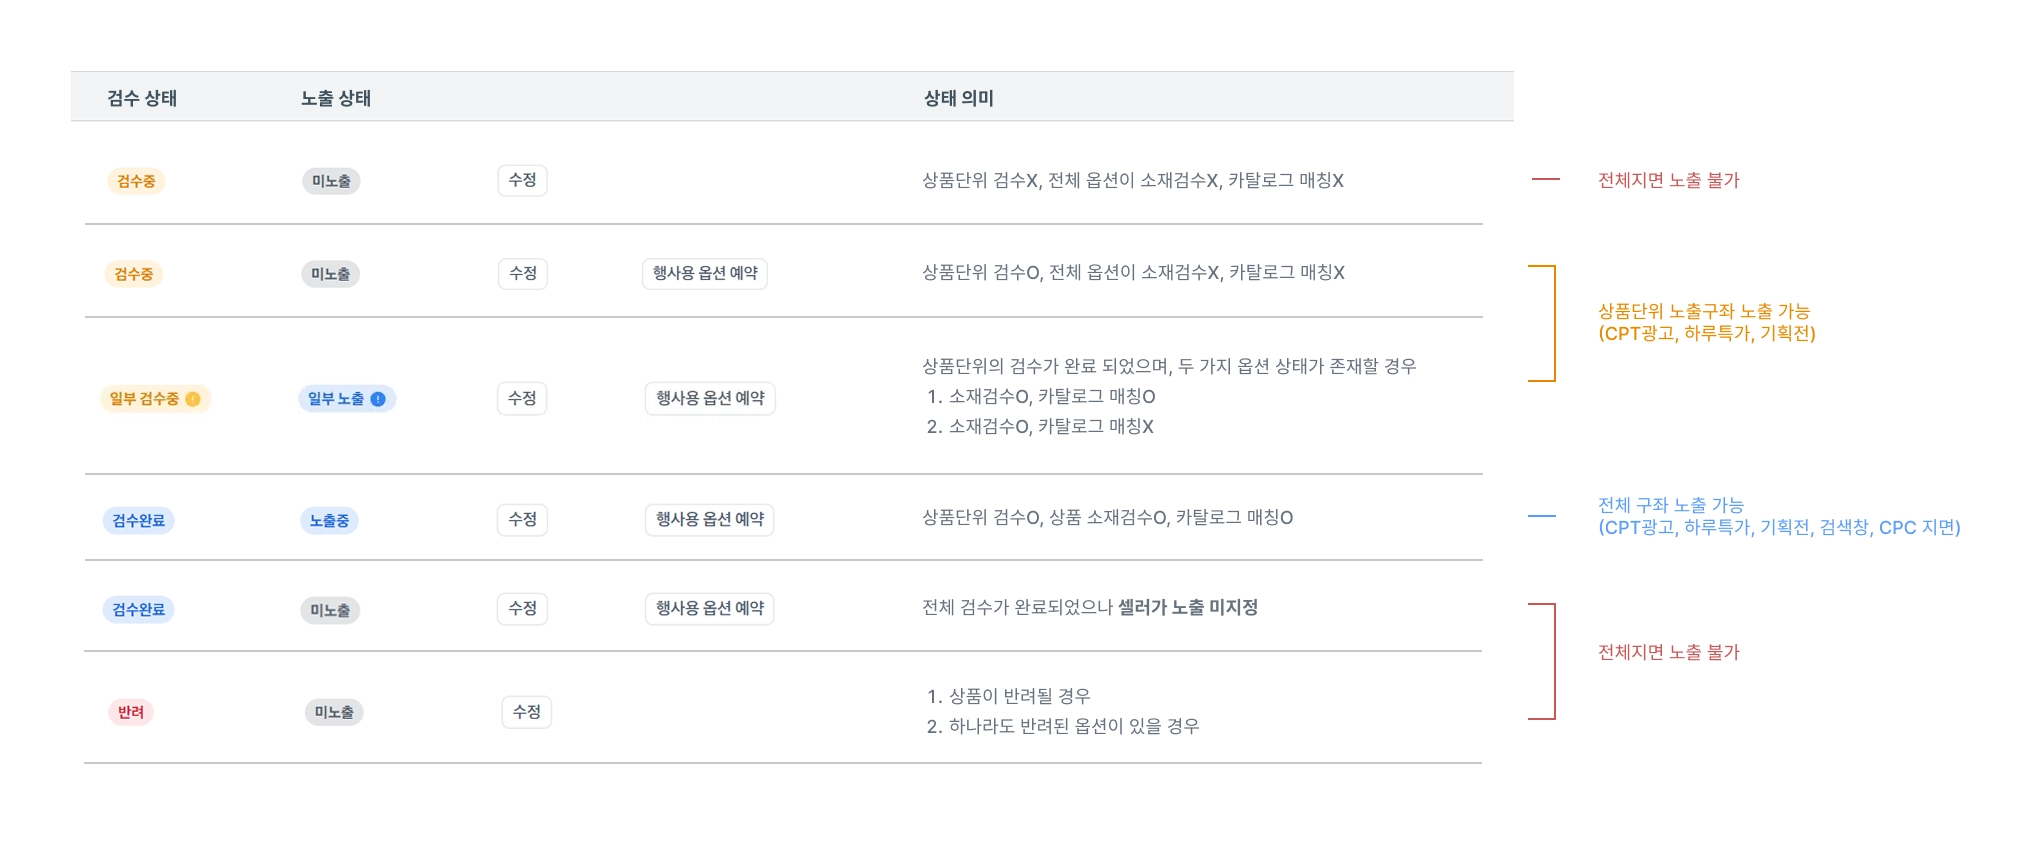Select the 일부 노출 badge label

(336, 399)
